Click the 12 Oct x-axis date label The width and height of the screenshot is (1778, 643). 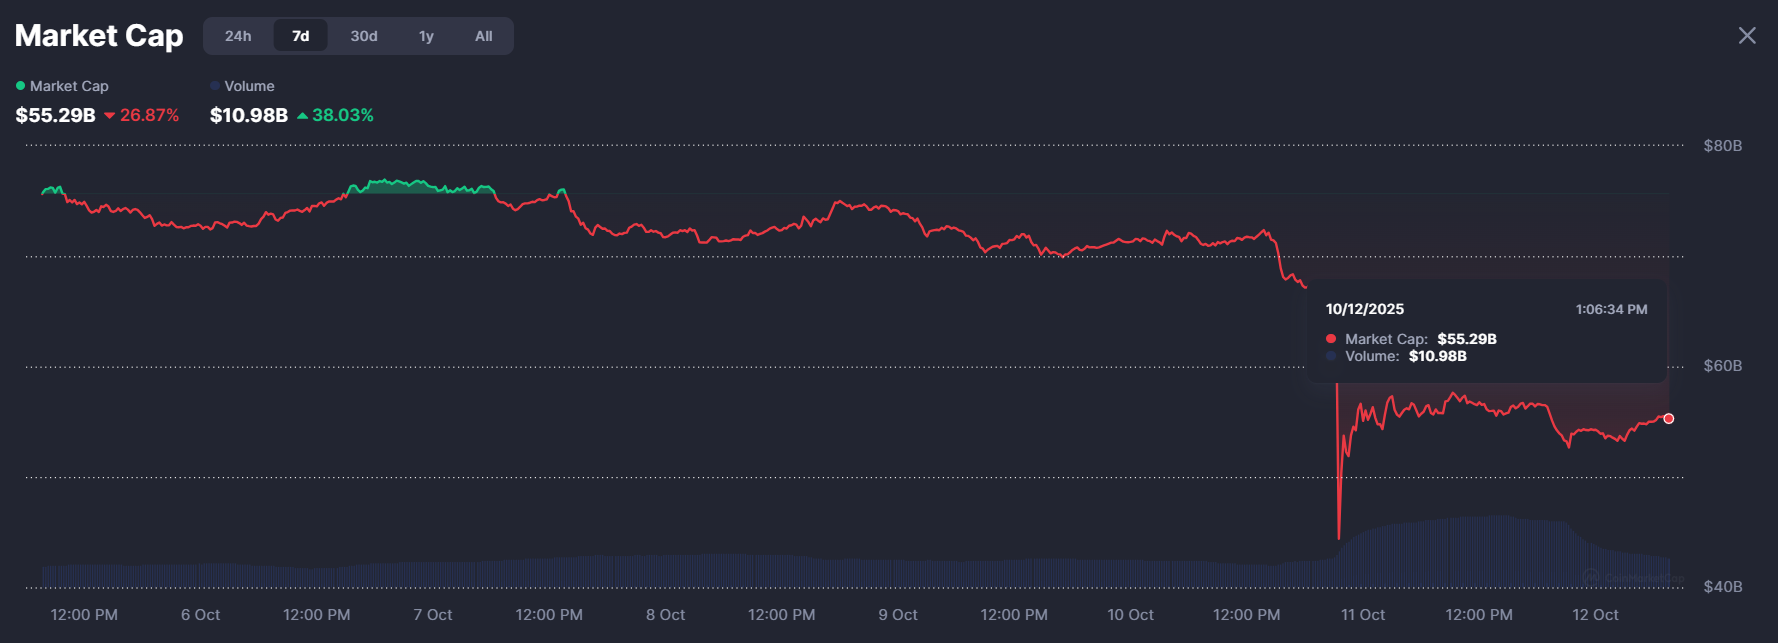pos(1594,615)
